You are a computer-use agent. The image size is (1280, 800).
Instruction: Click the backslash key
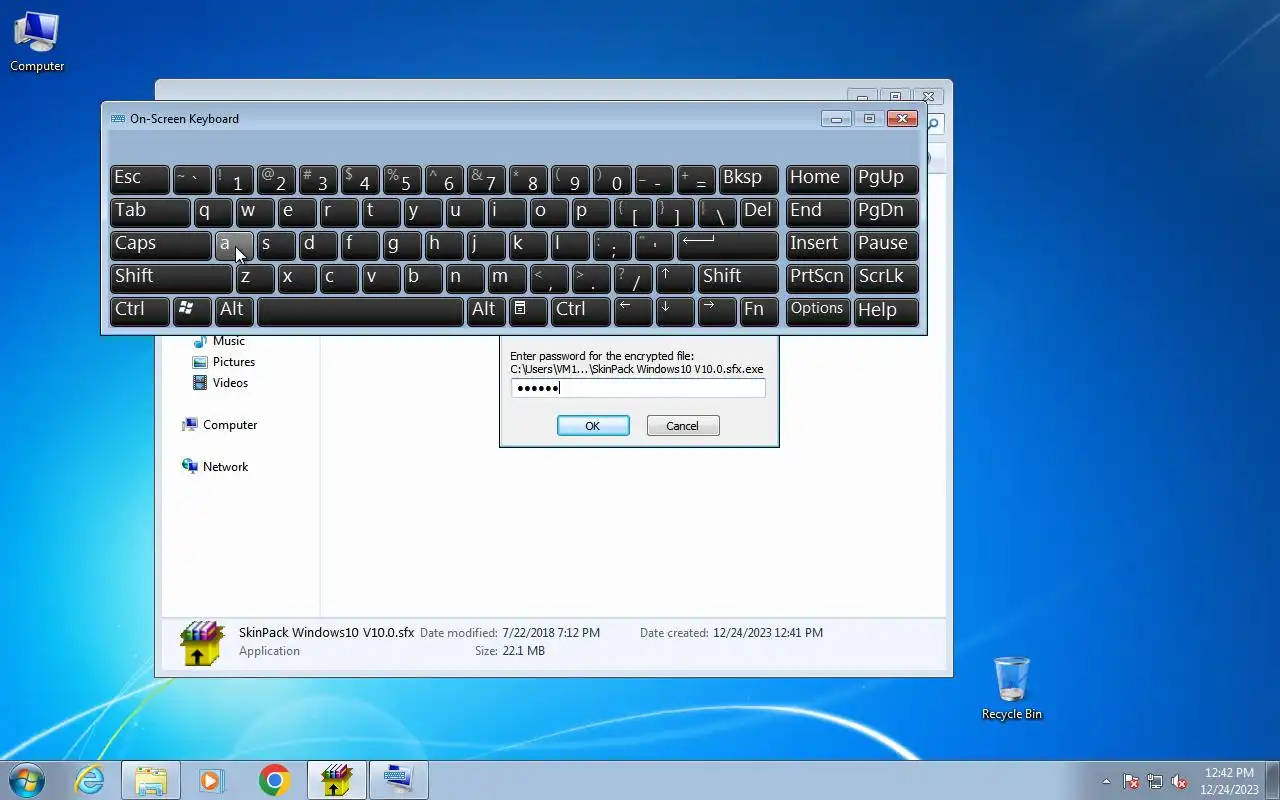[x=717, y=212]
